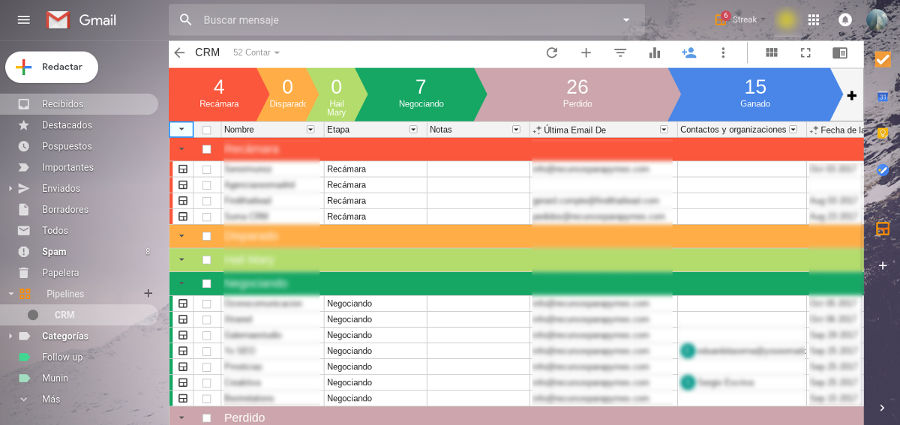Screen dimensions: 900x425
Task: Open the Etapa column dropdown
Action: click(413, 130)
